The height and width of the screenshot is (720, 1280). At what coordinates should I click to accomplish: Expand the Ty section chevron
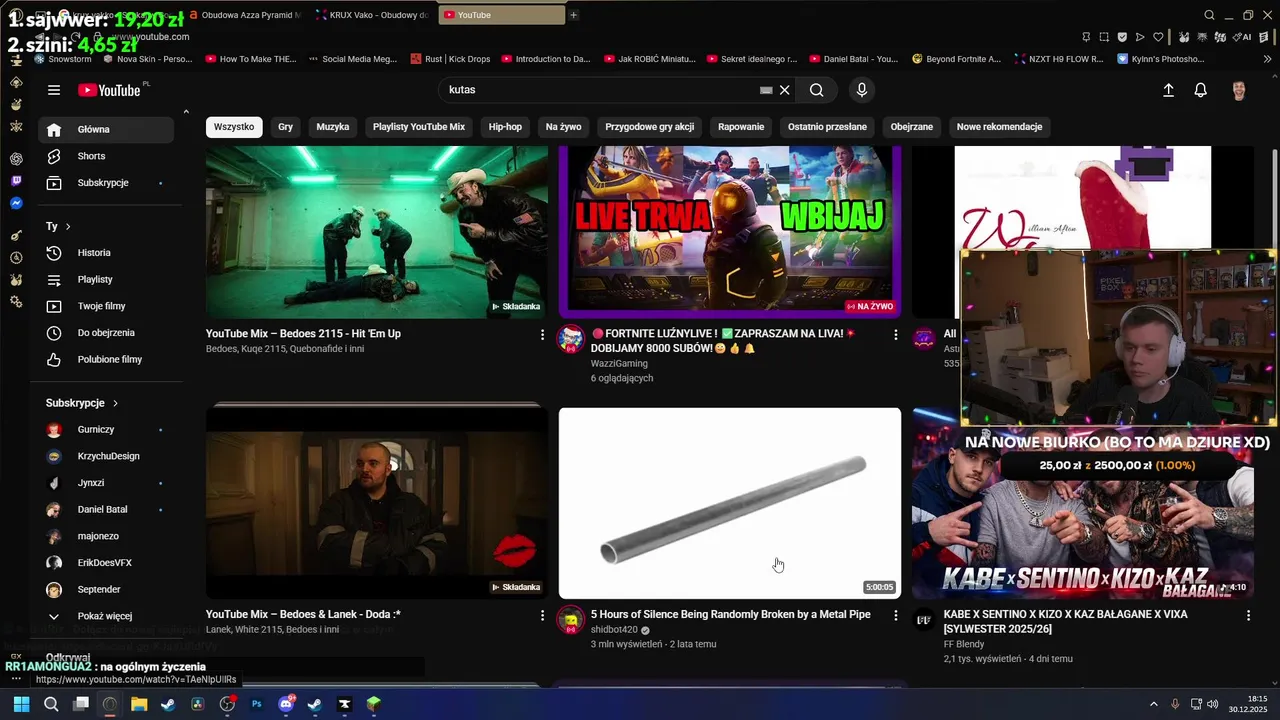tap(68, 227)
